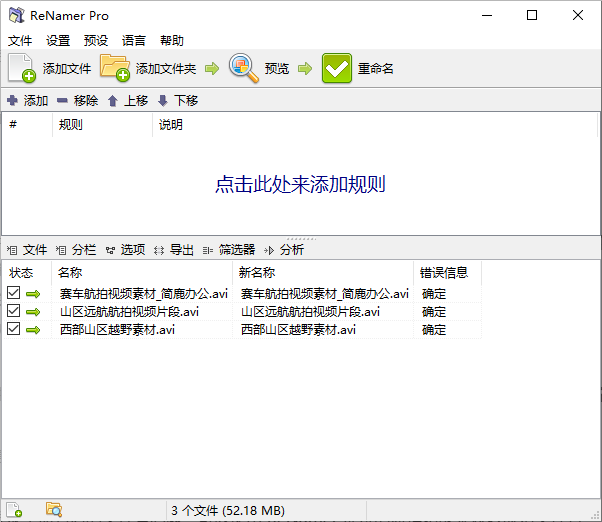Viewport: 602px width, 522px height.
Task: Open the 分栏 columns dropdown
Action: [x=76, y=250]
